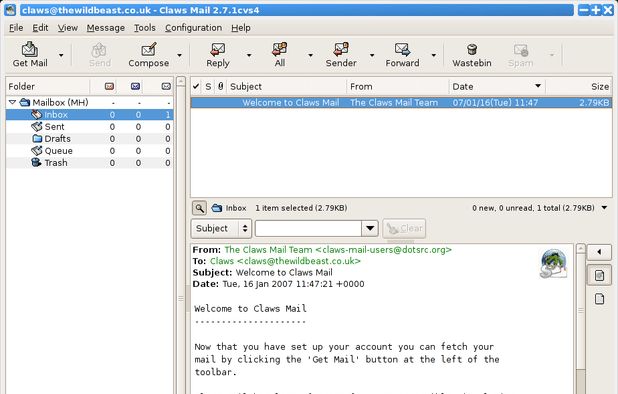The image size is (618, 394).
Task: Select the Trash folder
Action: click(x=89, y=163)
